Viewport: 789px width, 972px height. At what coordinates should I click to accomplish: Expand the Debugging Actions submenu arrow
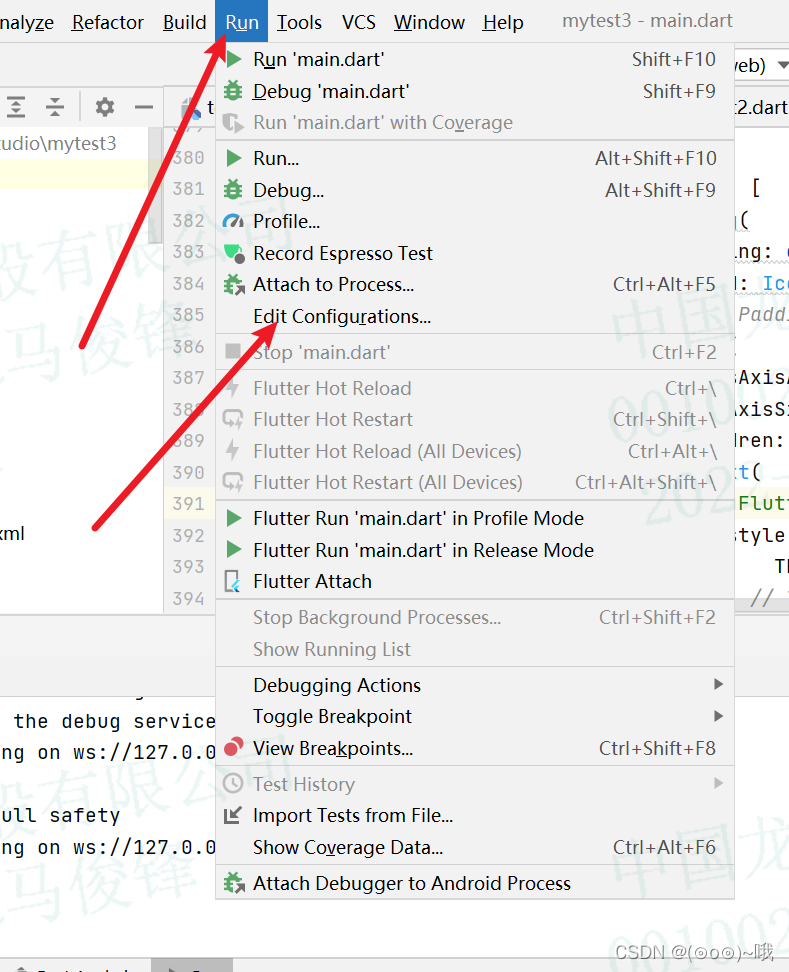point(718,684)
